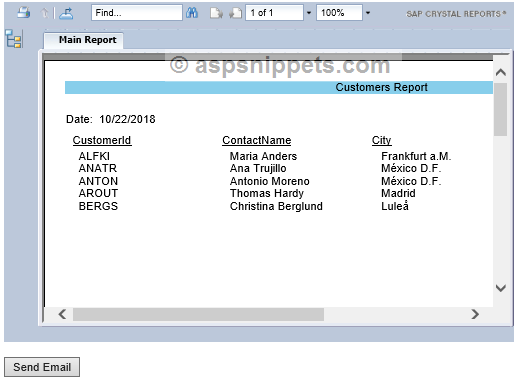
Task: Click the grayed drill-up arrow icon
Action: point(44,13)
